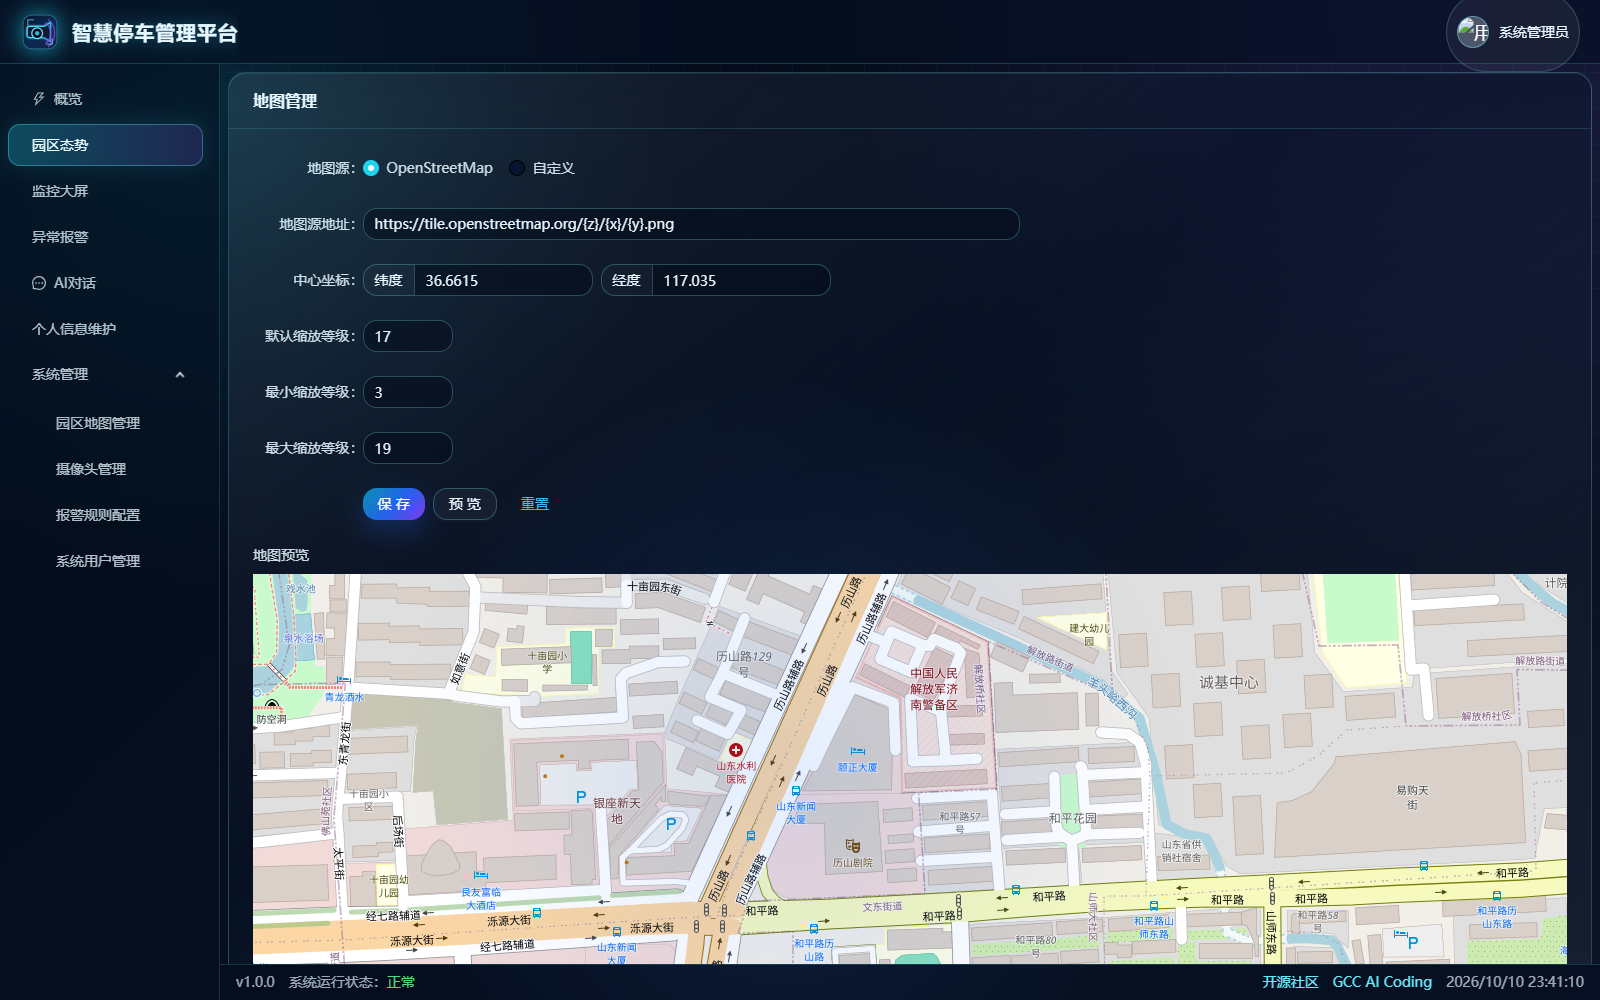Viewport: 1600px width, 1000px height.
Task: Go to 监控大屏 in the sidebar
Action: [105, 191]
